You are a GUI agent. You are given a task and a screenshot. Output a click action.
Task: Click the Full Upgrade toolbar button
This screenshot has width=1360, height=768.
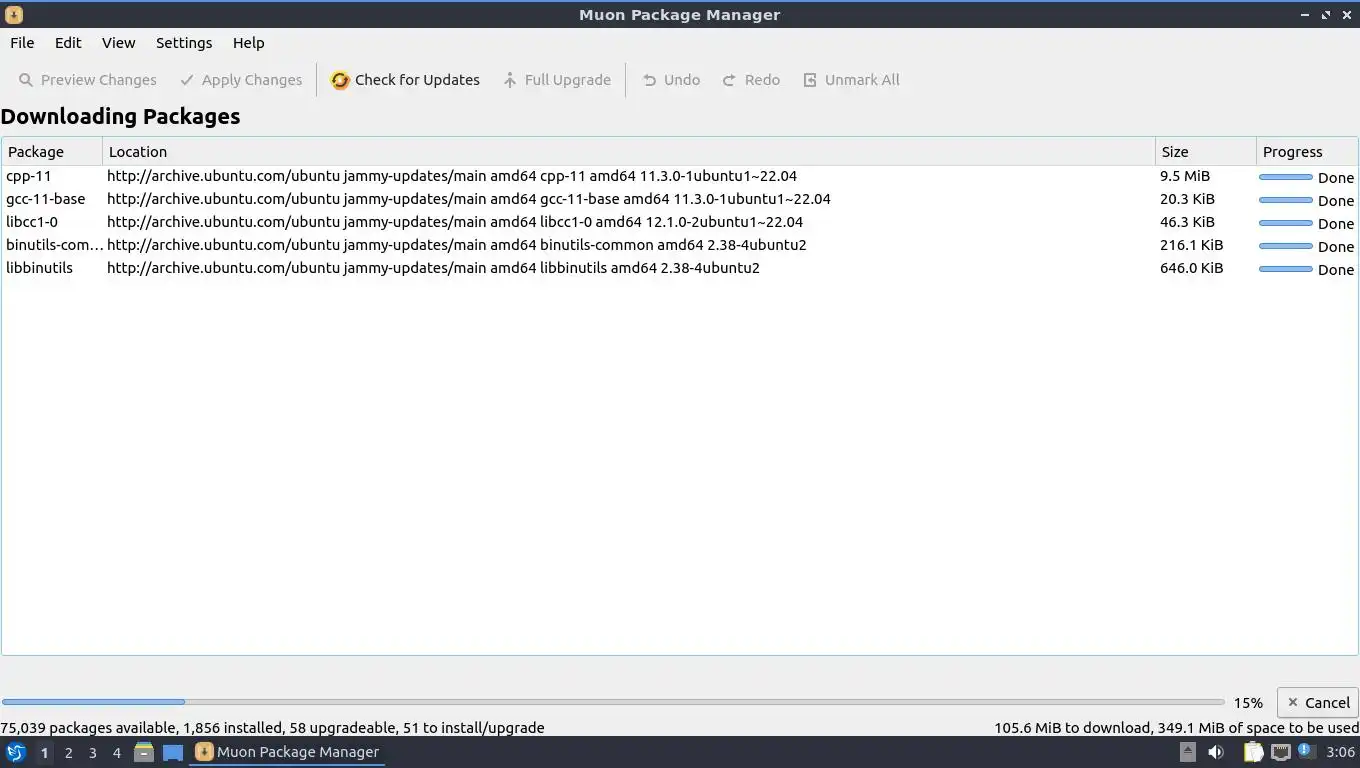tap(557, 80)
